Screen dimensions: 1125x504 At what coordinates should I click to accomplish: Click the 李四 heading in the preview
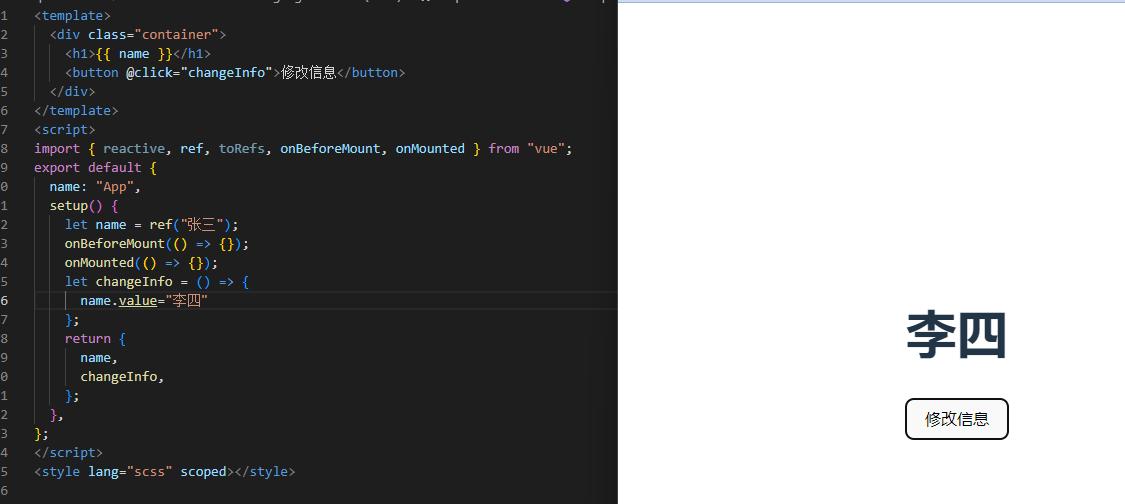(956, 335)
